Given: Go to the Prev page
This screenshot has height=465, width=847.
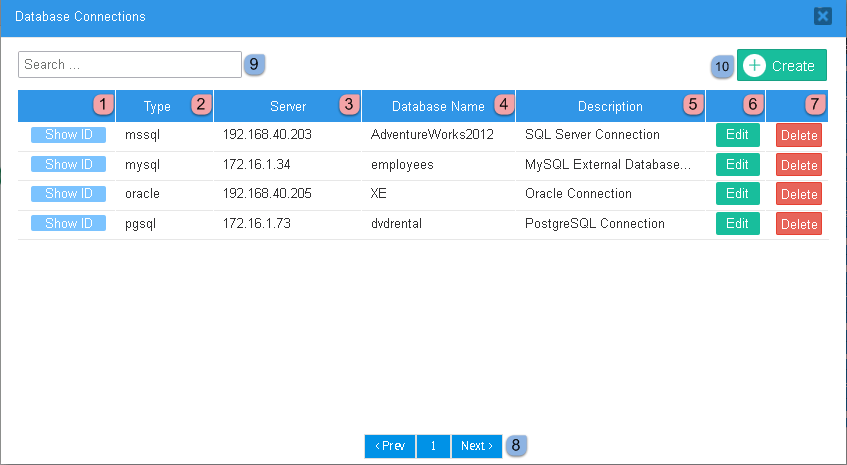Looking at the screenshot, I should tap(389, 446).
